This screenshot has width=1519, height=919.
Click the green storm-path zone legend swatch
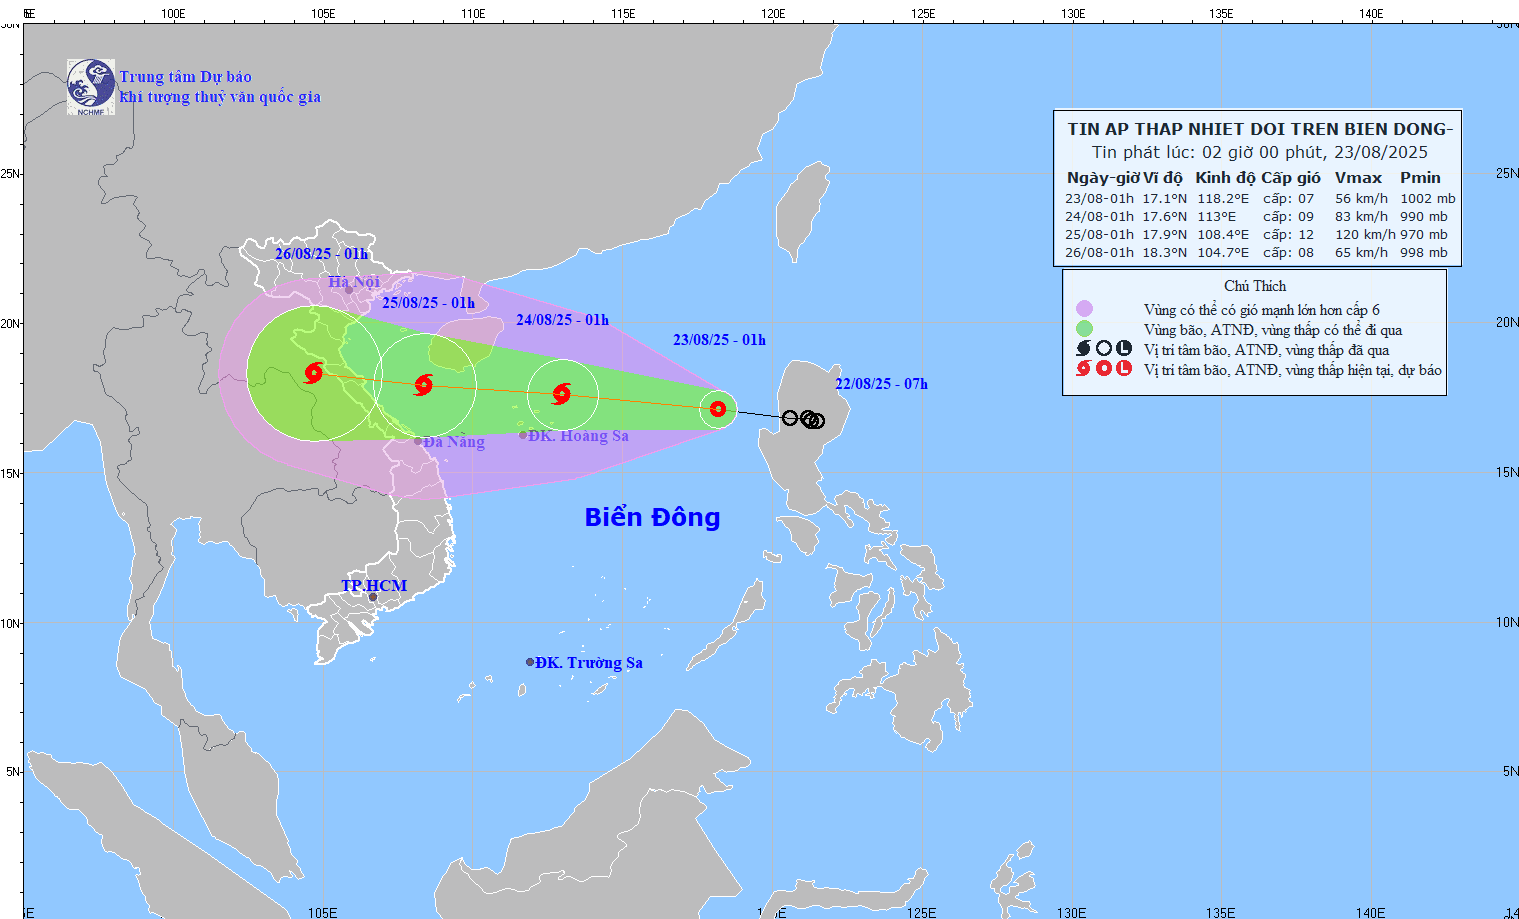click(x=1084, y=329)
